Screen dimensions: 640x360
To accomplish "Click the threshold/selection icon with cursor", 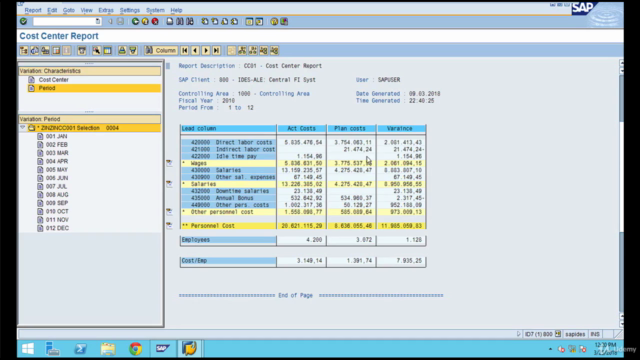I will point(96,50).
